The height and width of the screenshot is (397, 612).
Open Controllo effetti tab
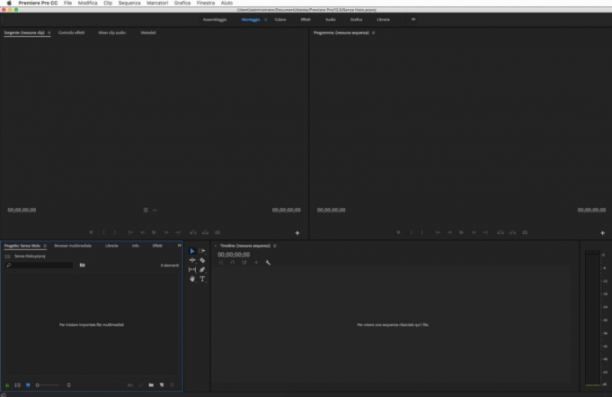71,33
